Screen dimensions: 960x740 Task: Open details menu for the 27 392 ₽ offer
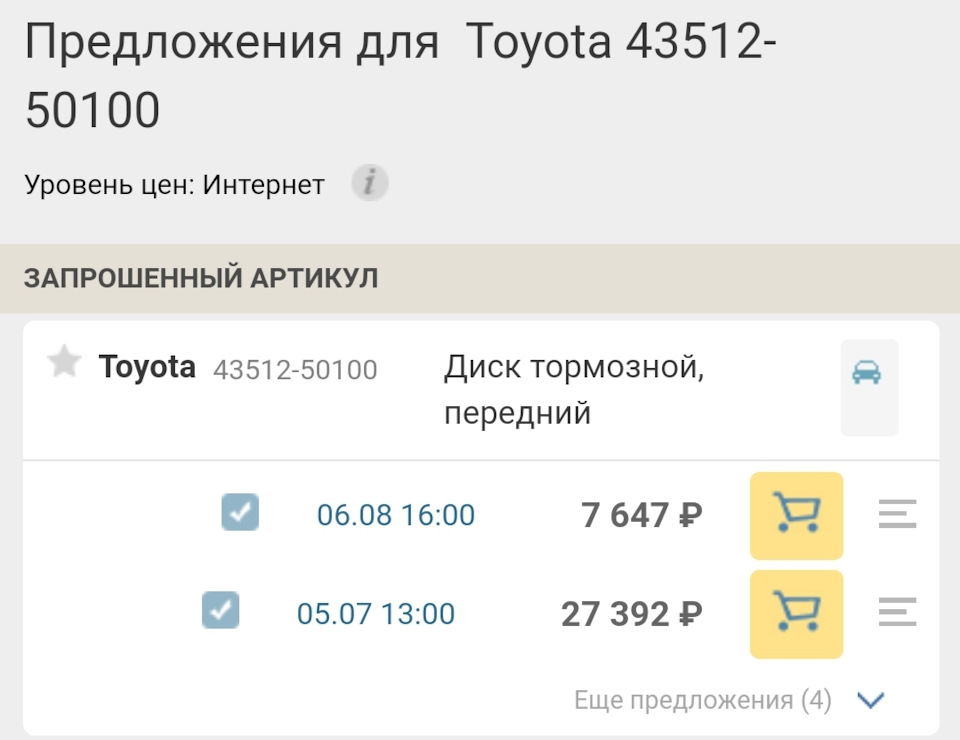pos(898,610)
